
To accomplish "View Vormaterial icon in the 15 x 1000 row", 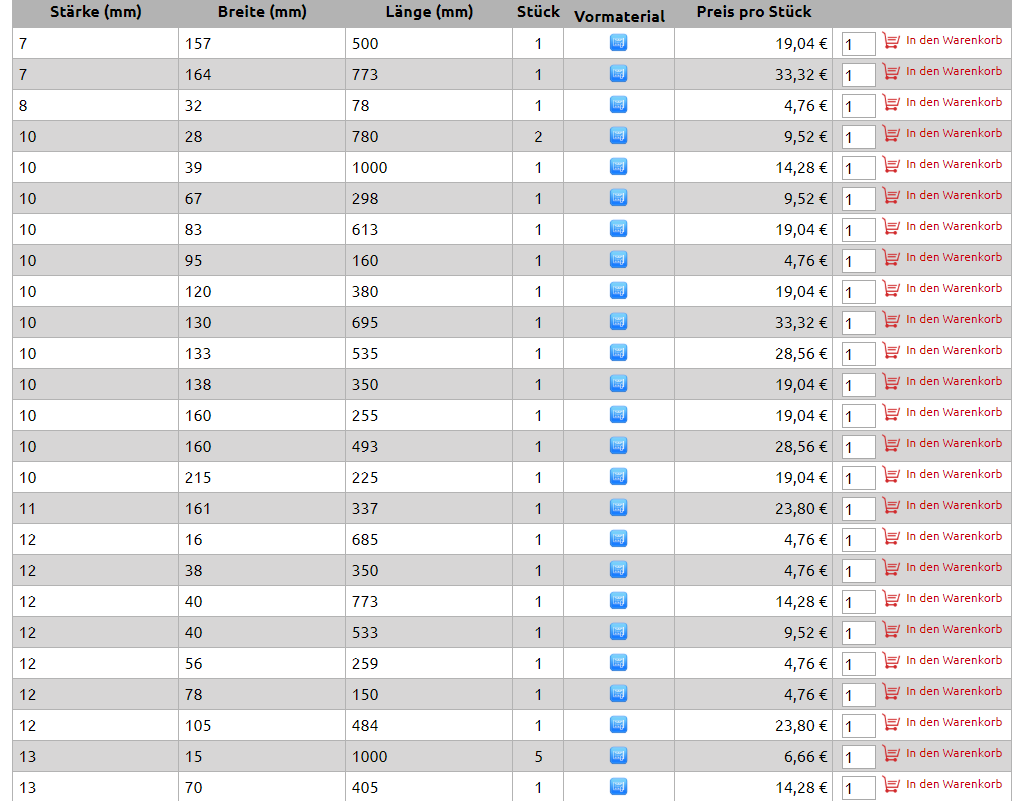I will [x=618, y=755].
